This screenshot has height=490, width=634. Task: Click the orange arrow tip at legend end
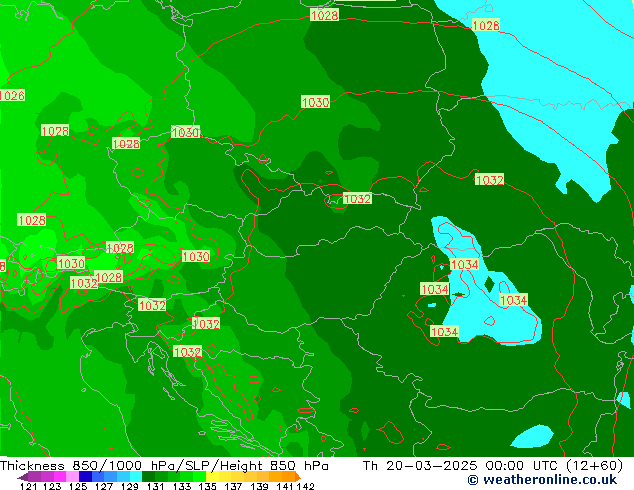[298, 477]
